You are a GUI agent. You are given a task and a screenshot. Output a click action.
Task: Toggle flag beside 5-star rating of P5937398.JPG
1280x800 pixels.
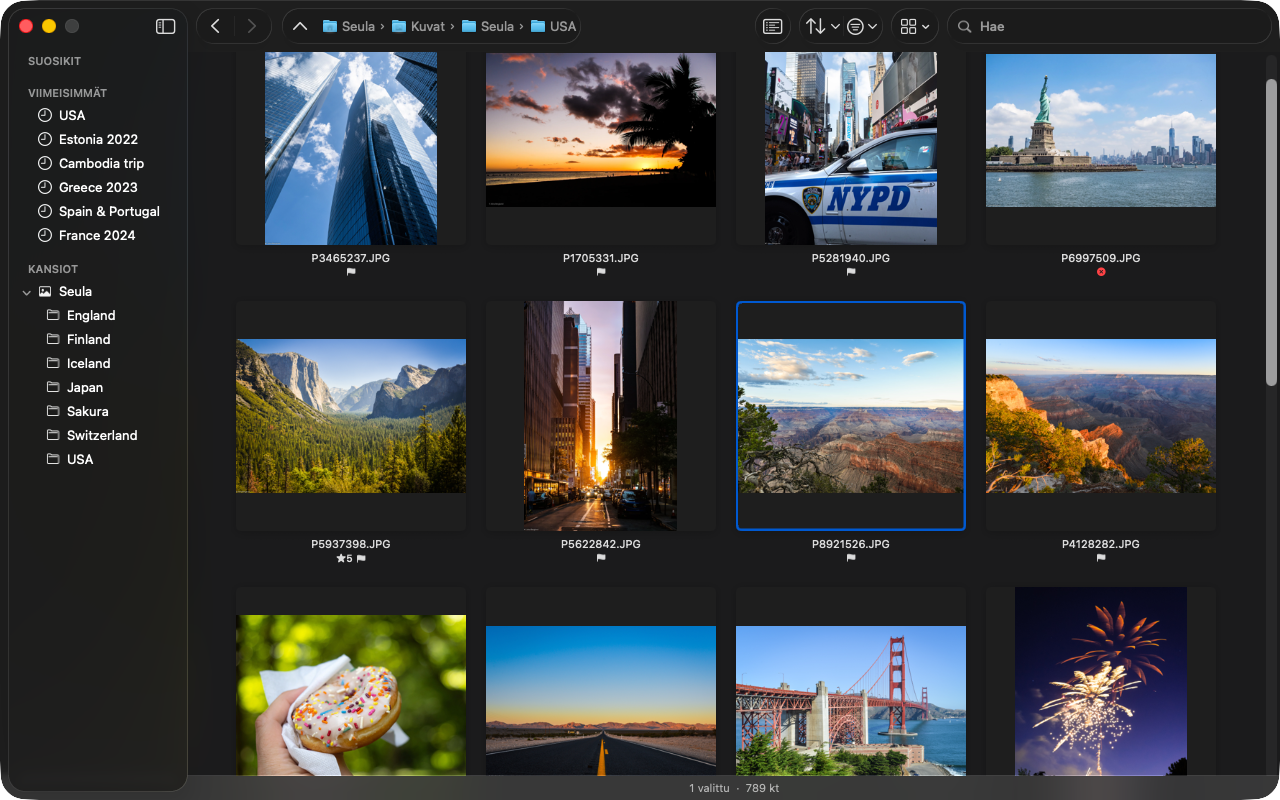coord(361,558)
